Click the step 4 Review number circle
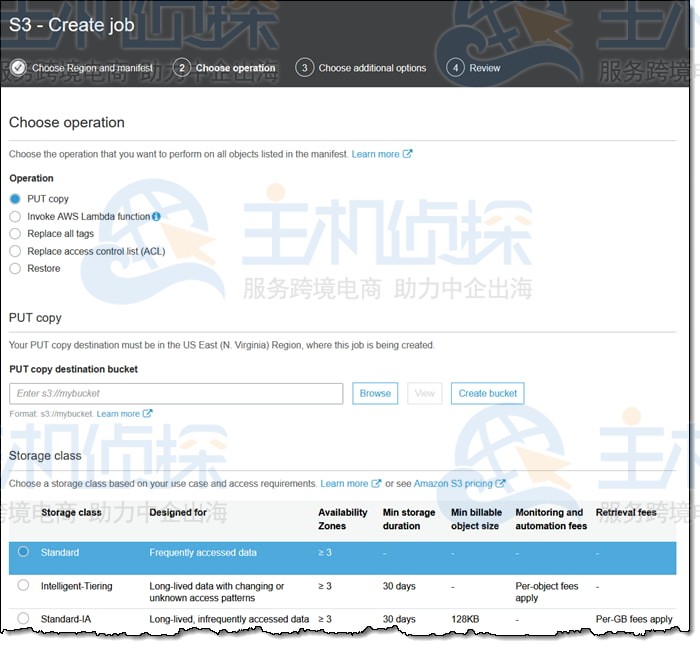The image size is (700, 646). 455,68
